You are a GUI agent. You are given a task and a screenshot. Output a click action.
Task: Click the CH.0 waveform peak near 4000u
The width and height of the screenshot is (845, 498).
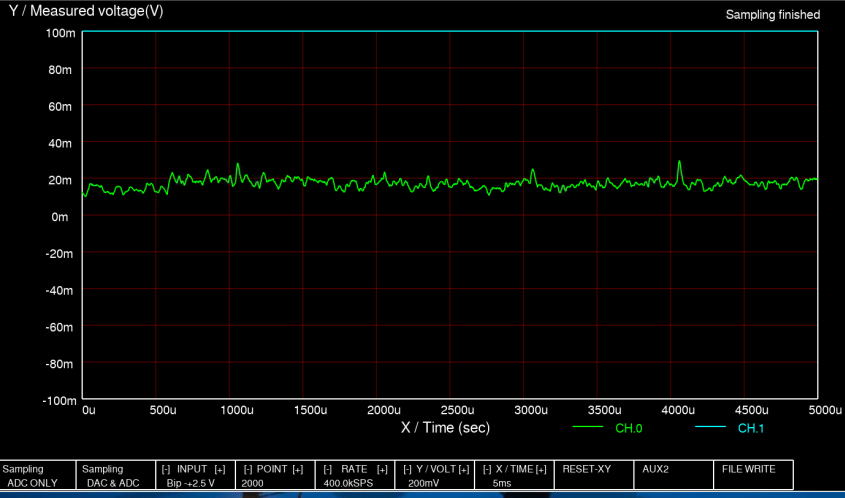pyautogui.click(x=679, y=162)
